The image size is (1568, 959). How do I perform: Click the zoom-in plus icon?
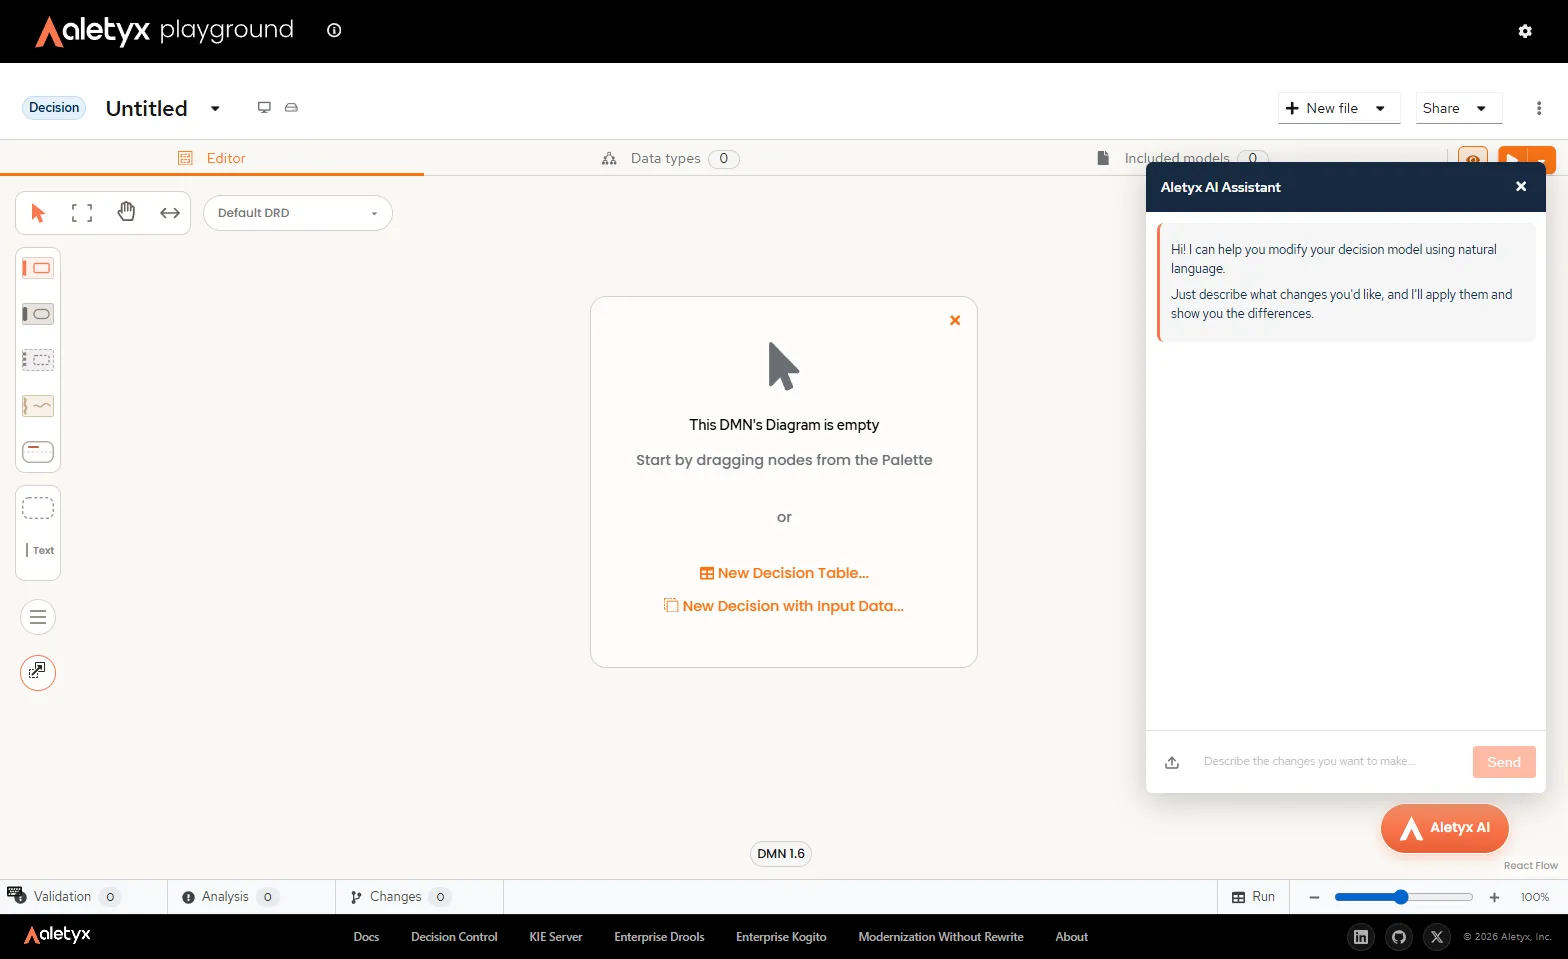pos(1494,897)
